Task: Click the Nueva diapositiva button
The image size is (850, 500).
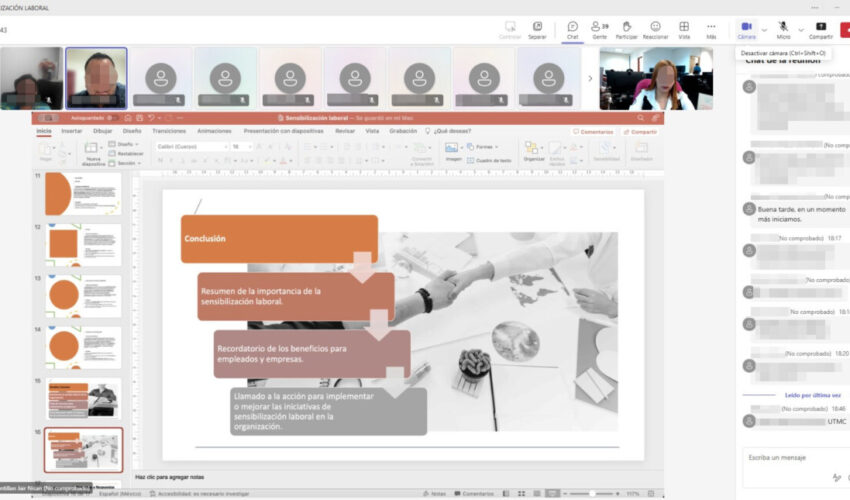Action: click(93, 153)
